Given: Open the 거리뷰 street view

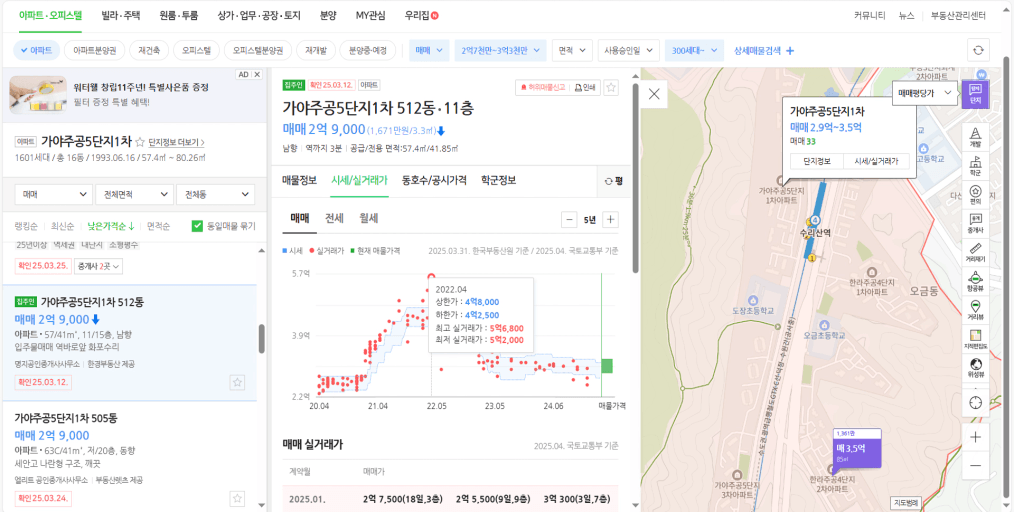Looking at the screenshot, I should [x=975, y=310].
